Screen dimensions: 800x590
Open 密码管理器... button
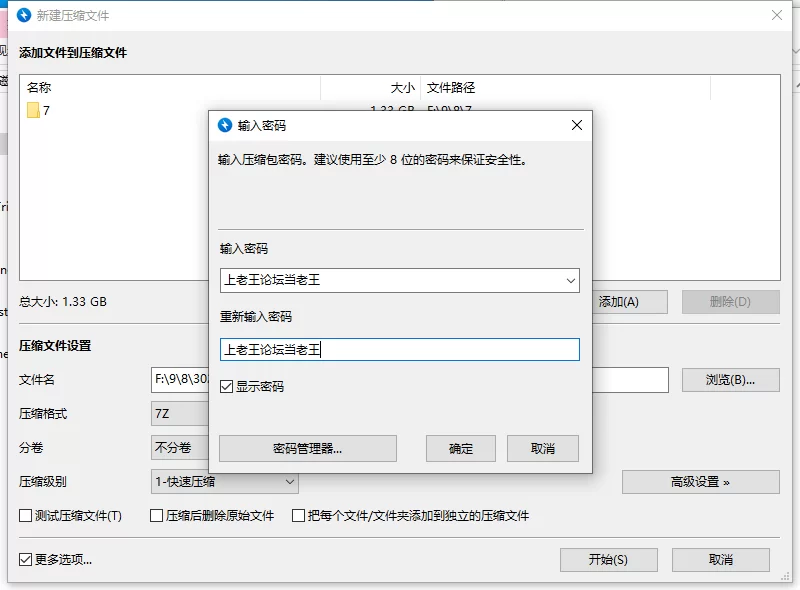click(x=308, y=448)
